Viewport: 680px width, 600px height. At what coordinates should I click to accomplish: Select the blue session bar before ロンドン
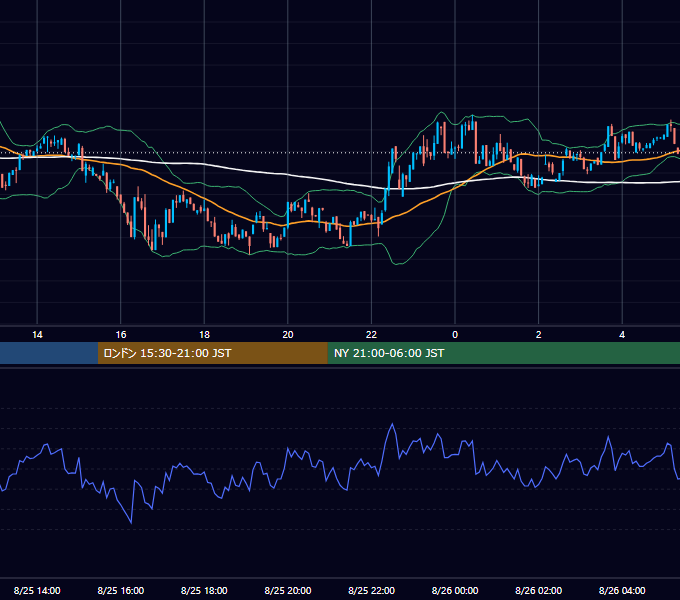(49, 353)
